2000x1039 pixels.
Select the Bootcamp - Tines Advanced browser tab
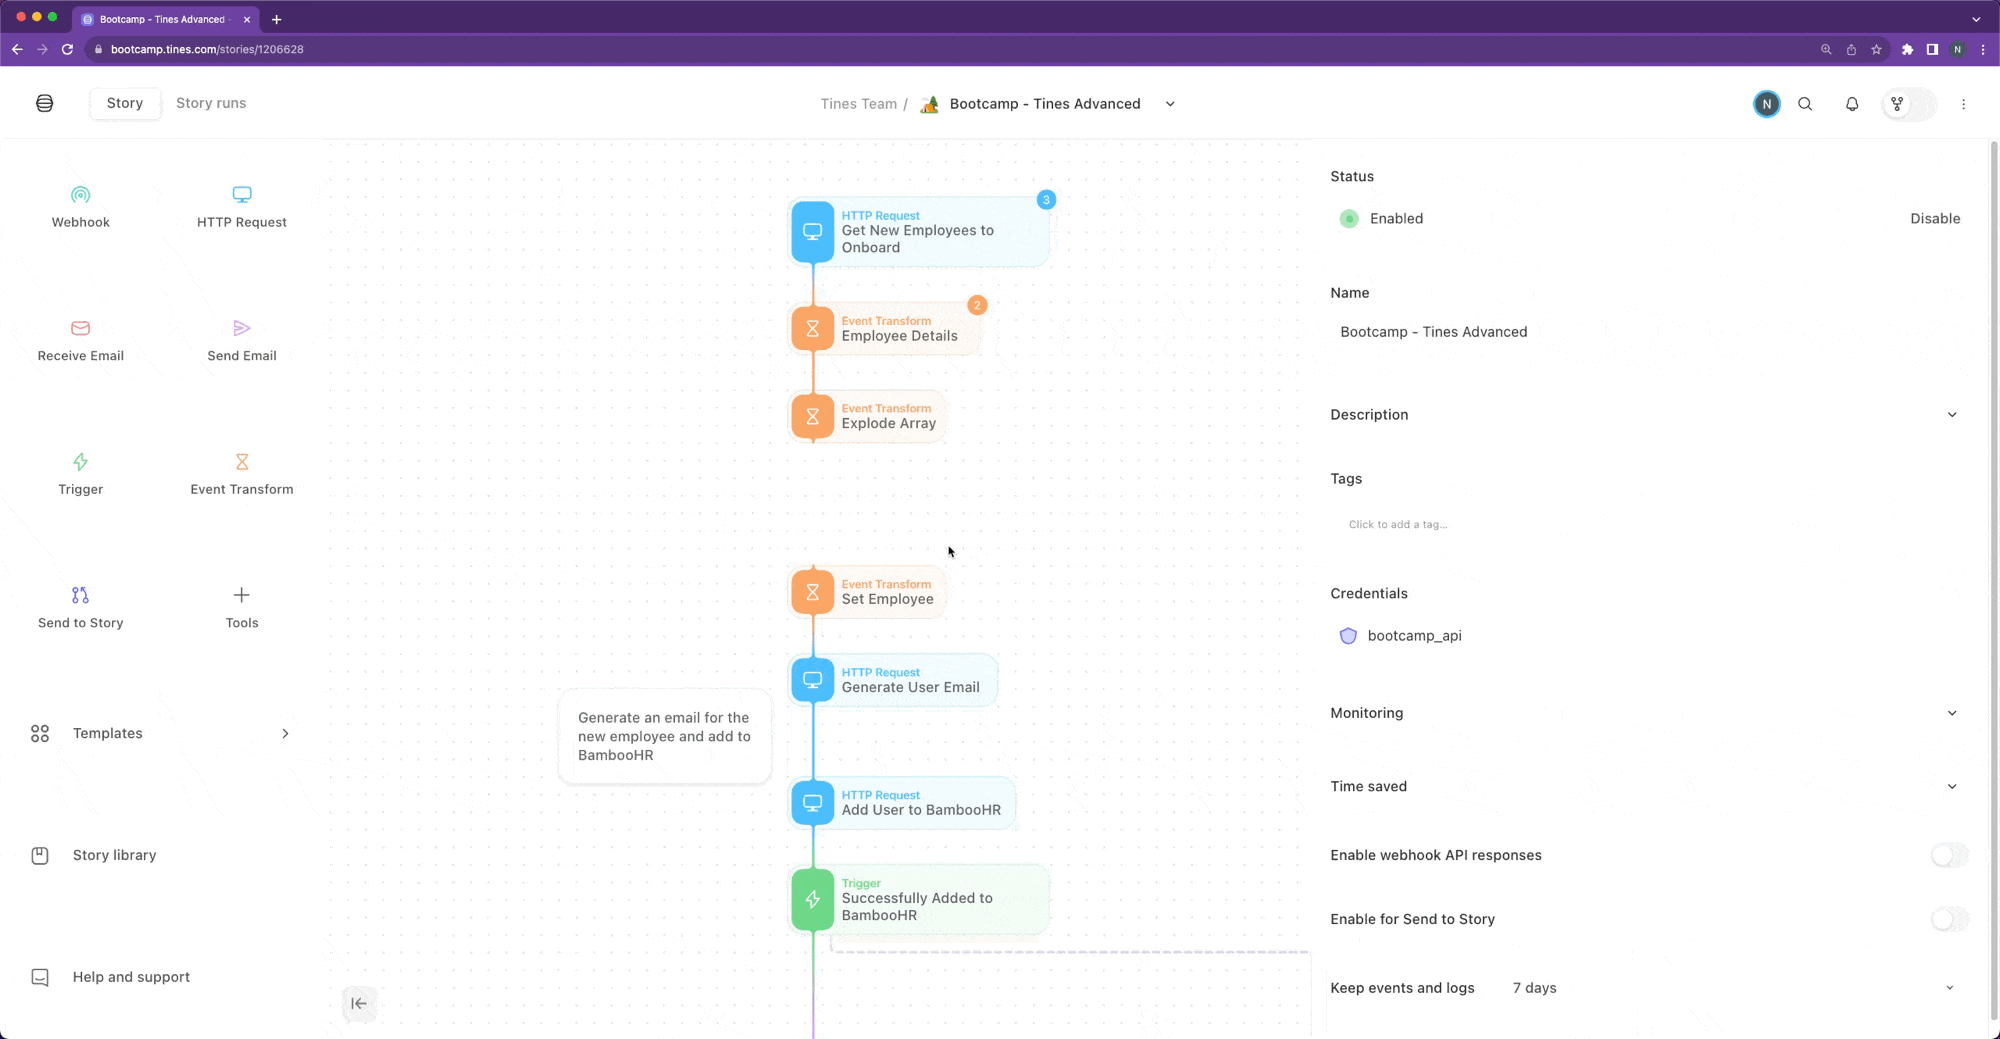point(165,19)
